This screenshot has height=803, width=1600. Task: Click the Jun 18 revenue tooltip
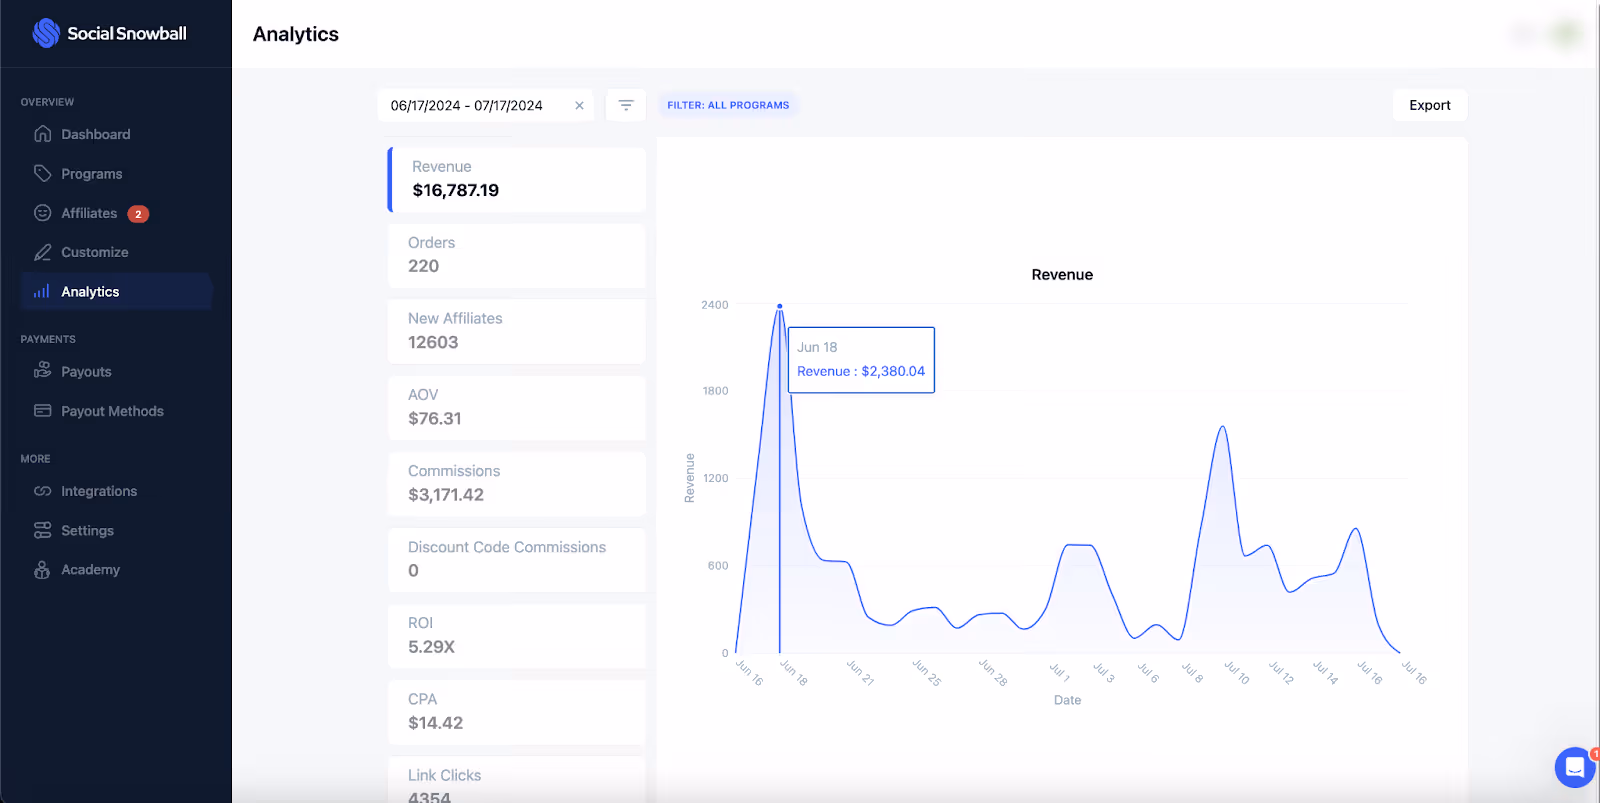pyautogui.click(x=861, y=360)
